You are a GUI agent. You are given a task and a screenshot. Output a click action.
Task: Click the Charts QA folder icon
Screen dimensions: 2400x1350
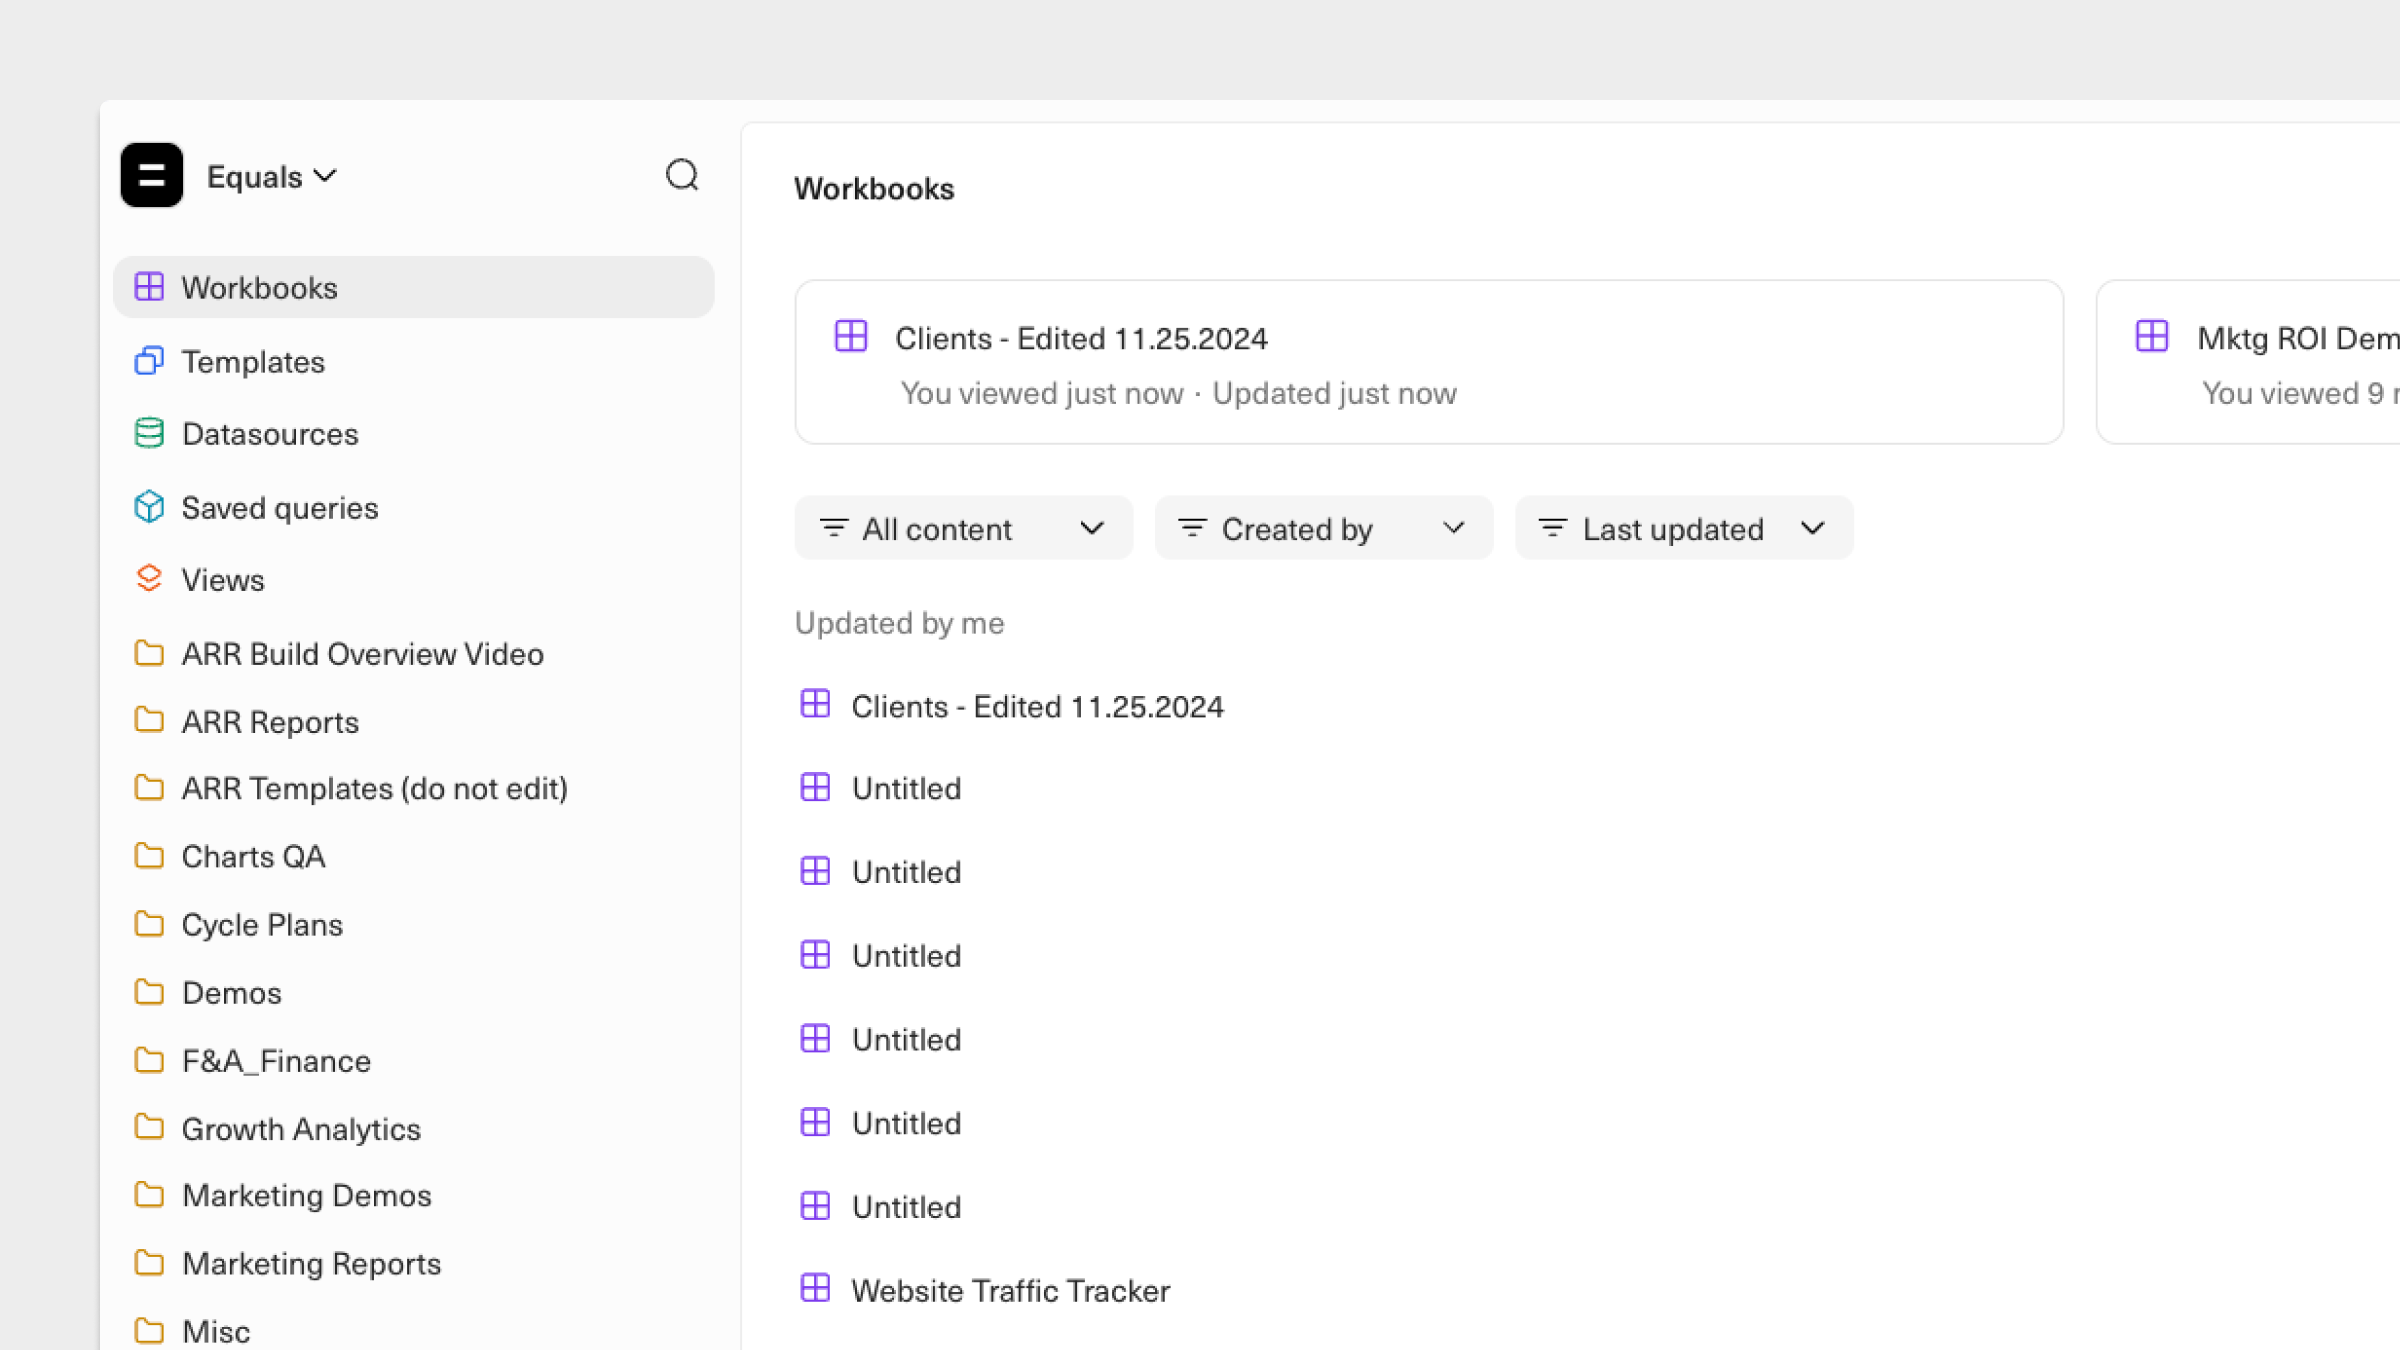click(149, 856)
